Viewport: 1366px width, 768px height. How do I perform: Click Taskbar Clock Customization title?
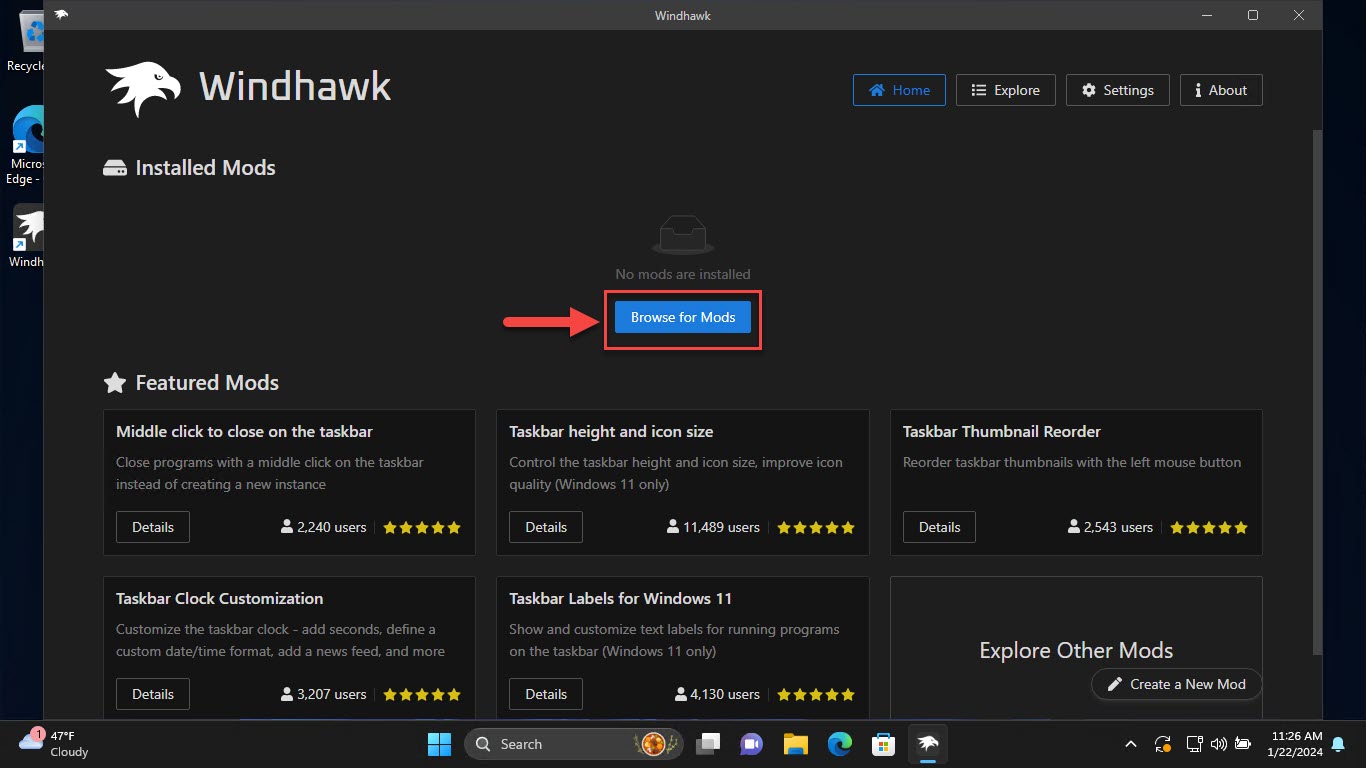tap(219, 599)
